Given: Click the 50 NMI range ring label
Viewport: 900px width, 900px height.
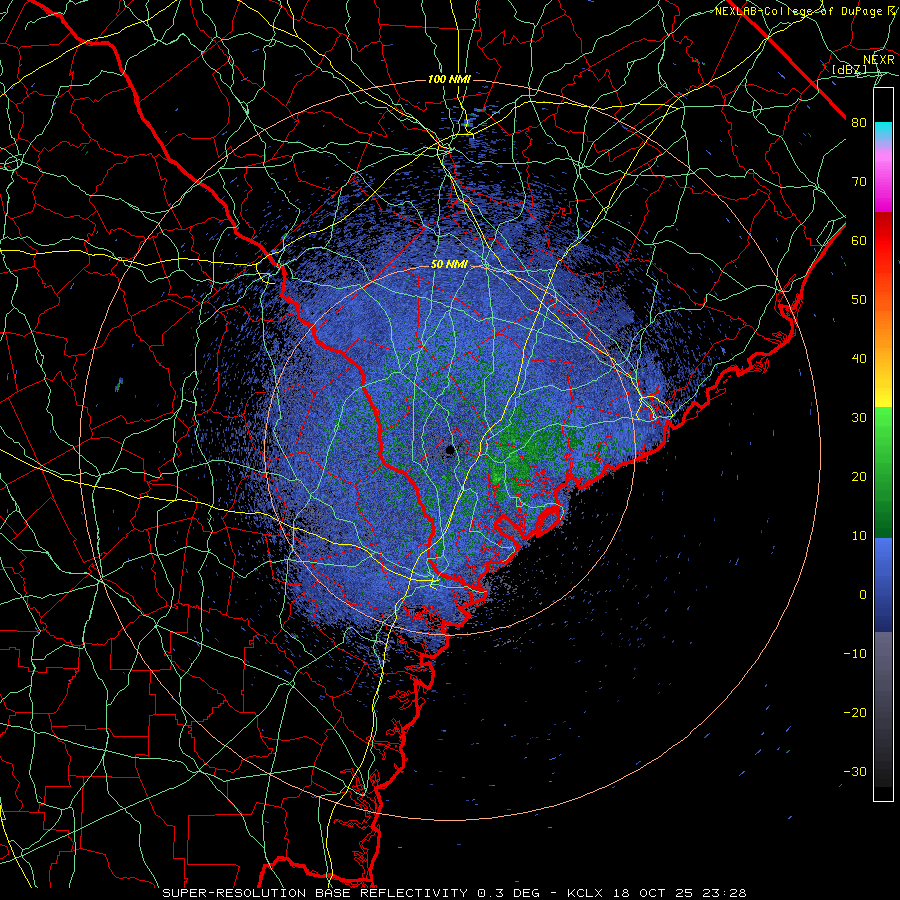Looking at the screenshot, I should click(449, 265).
